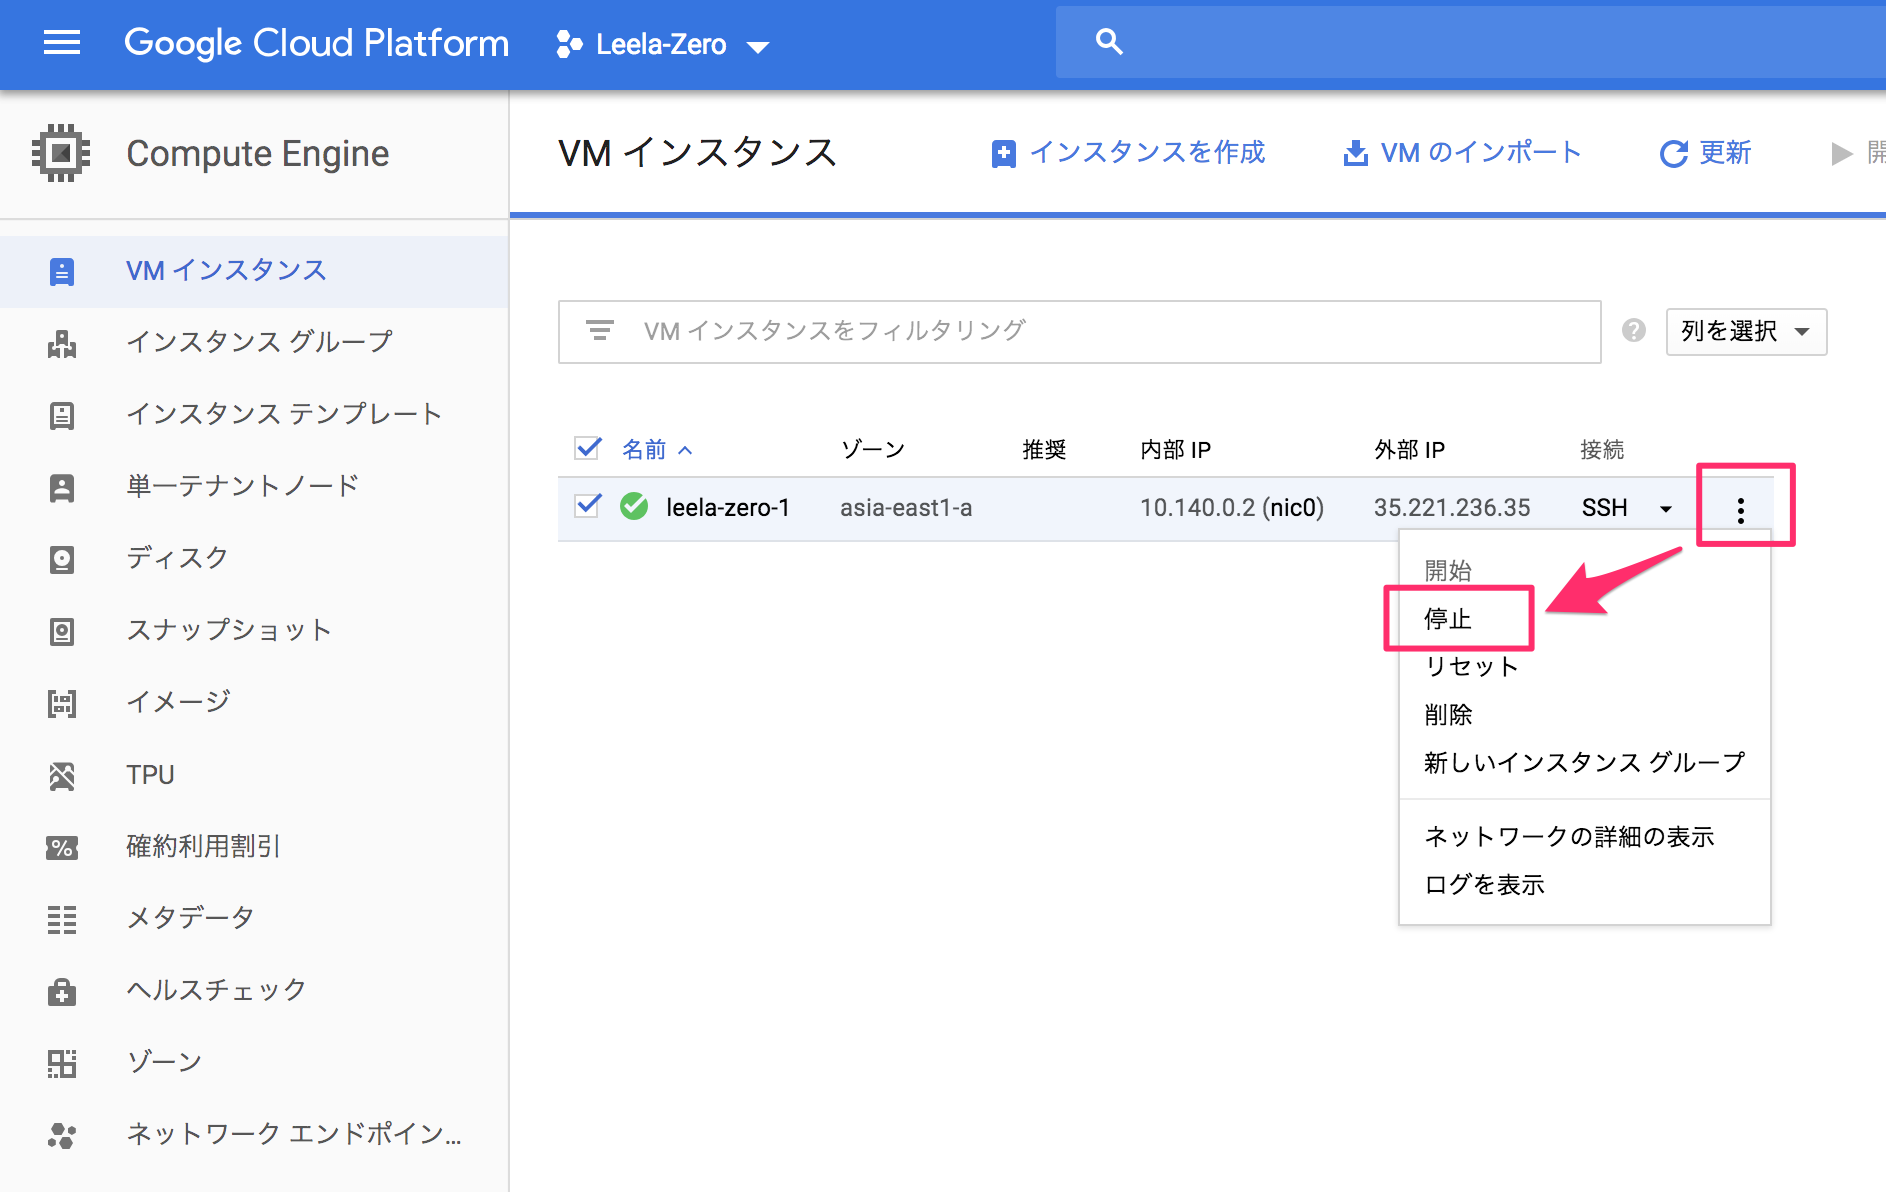The width and height of the screenshot is (1886, 1192).
Task: Click イメージ sidebar icon
Action: (x=62, y=704)
